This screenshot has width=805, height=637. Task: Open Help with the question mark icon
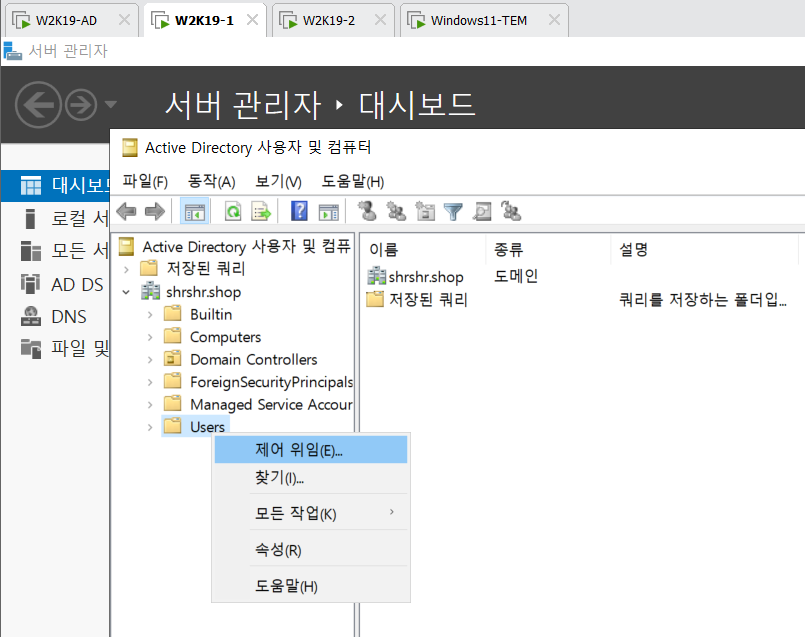tap(299, 211)
